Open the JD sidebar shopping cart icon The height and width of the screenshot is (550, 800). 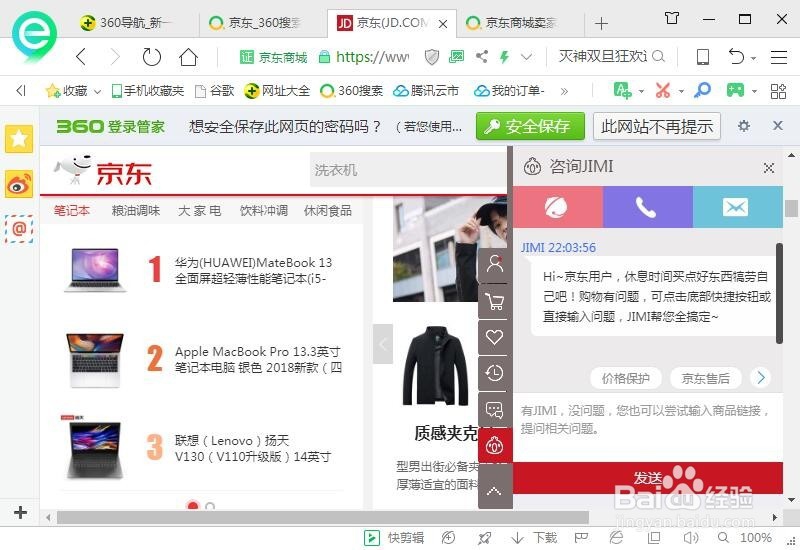[x=494, y=301]
